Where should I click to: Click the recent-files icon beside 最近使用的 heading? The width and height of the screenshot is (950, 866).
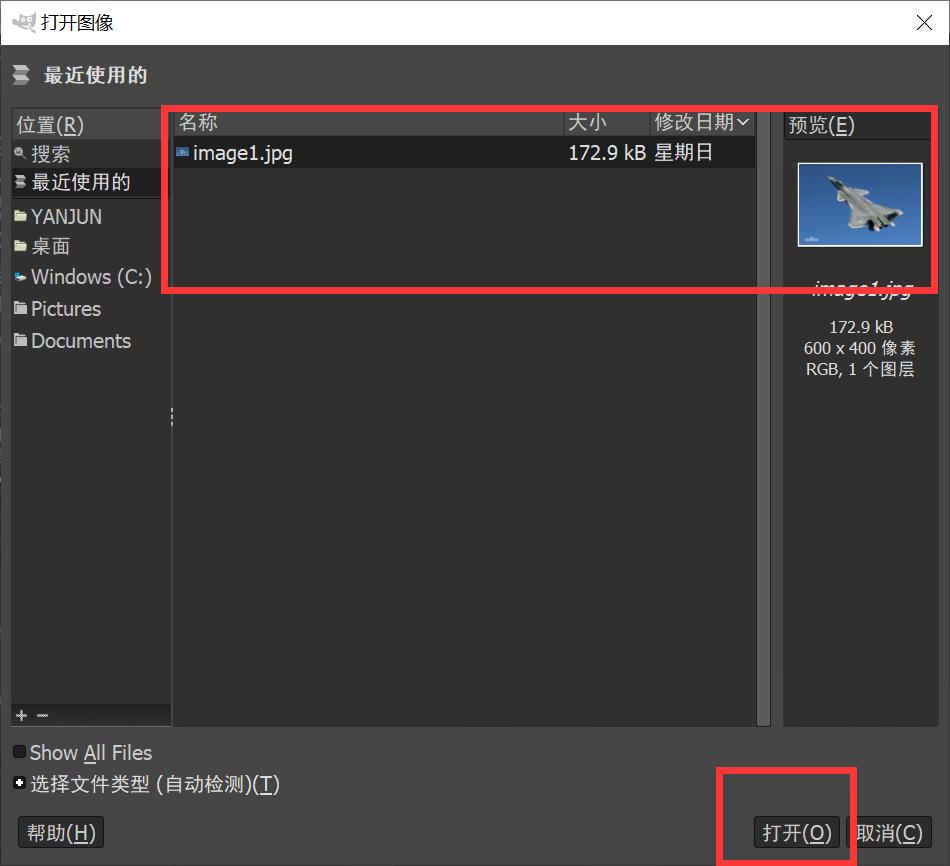point(21,75)
